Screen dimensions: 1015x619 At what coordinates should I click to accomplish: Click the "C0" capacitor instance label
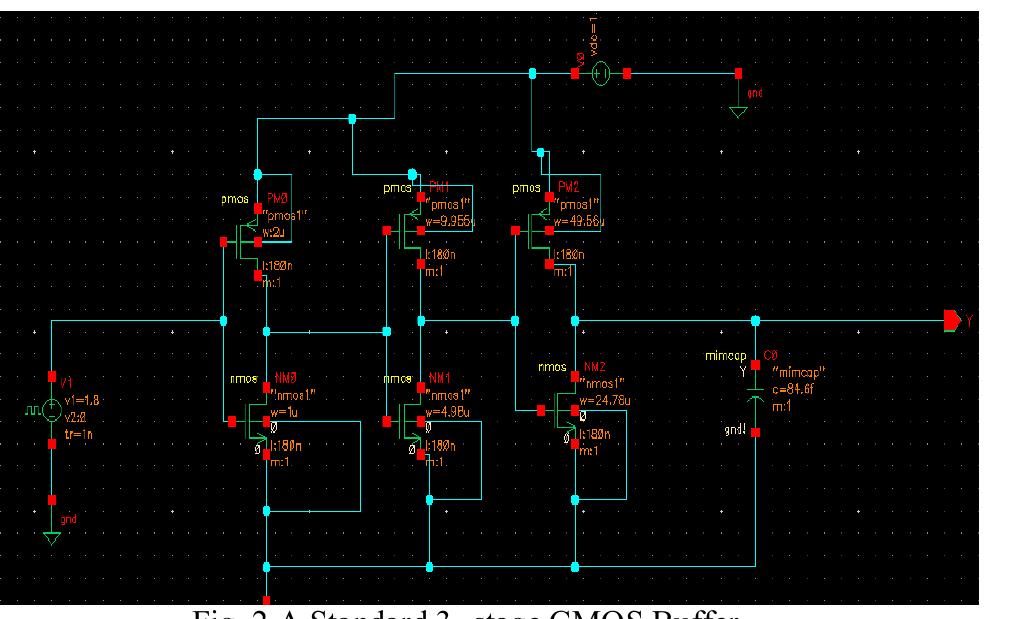[x=770, y=355]
